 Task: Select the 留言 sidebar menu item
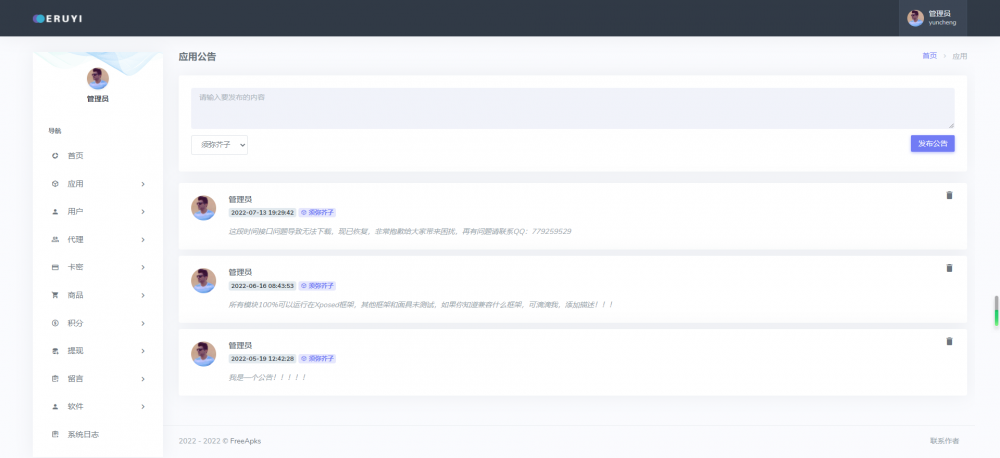75,379
